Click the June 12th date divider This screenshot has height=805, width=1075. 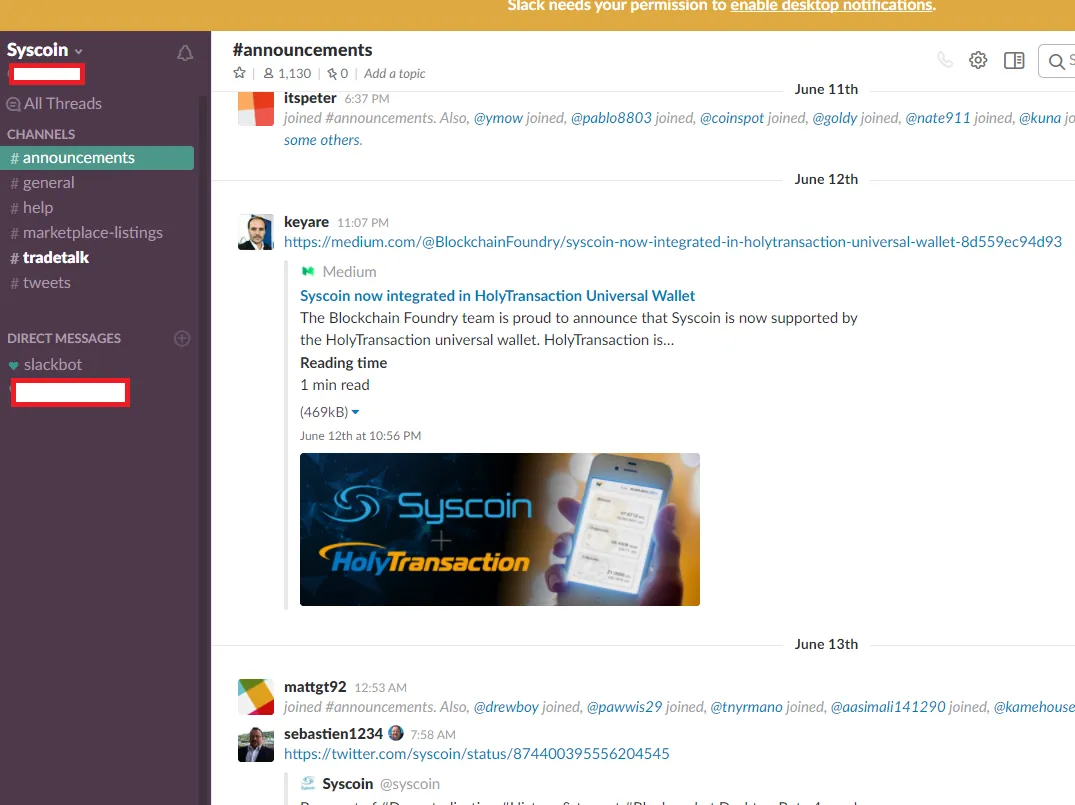(826, 179)
